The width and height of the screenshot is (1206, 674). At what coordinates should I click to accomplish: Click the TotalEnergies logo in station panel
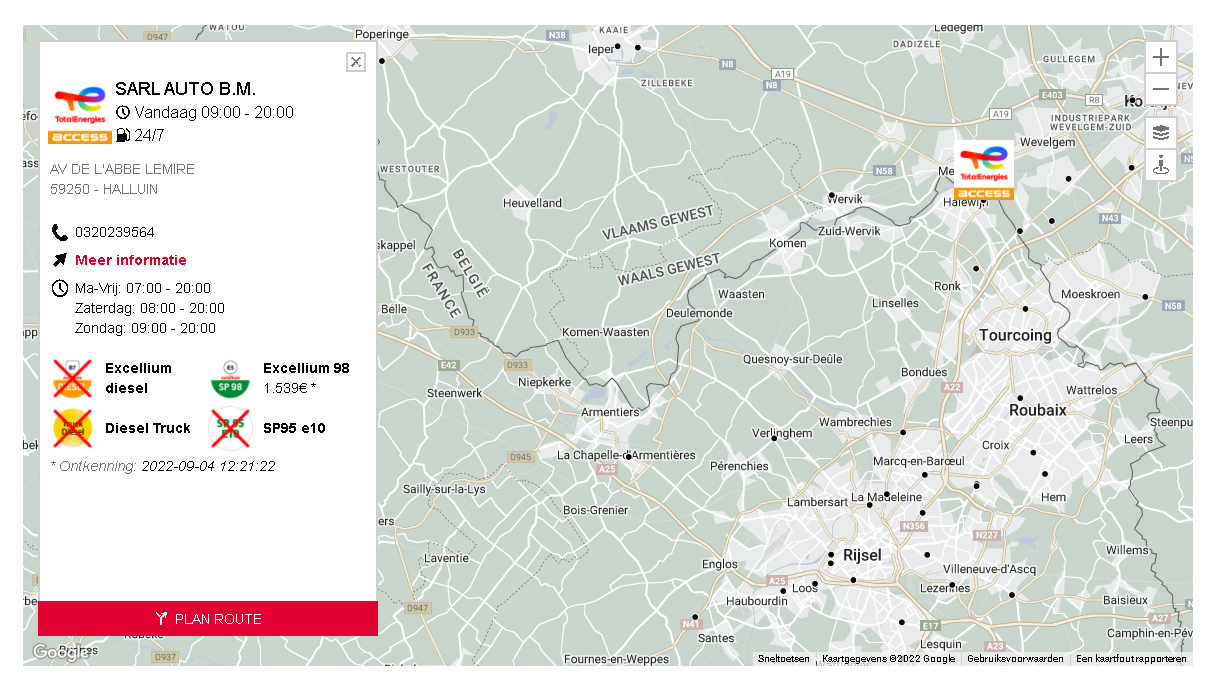pos(80,106)
